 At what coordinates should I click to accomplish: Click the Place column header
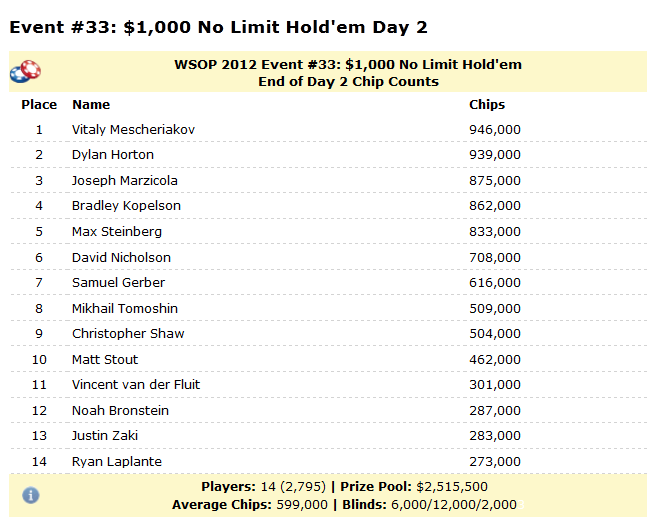[39, 104]
